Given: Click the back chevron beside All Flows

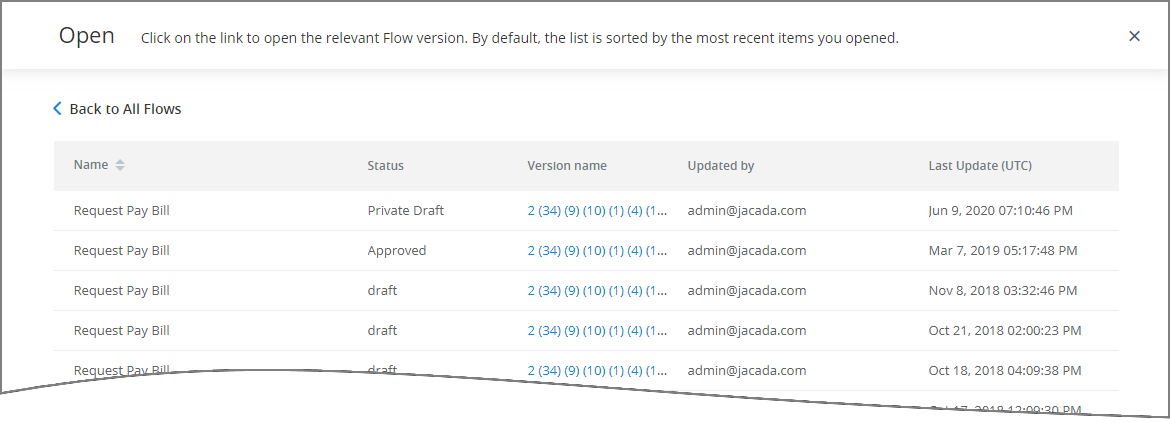Looking at the screenshot, I should (57, 109).
